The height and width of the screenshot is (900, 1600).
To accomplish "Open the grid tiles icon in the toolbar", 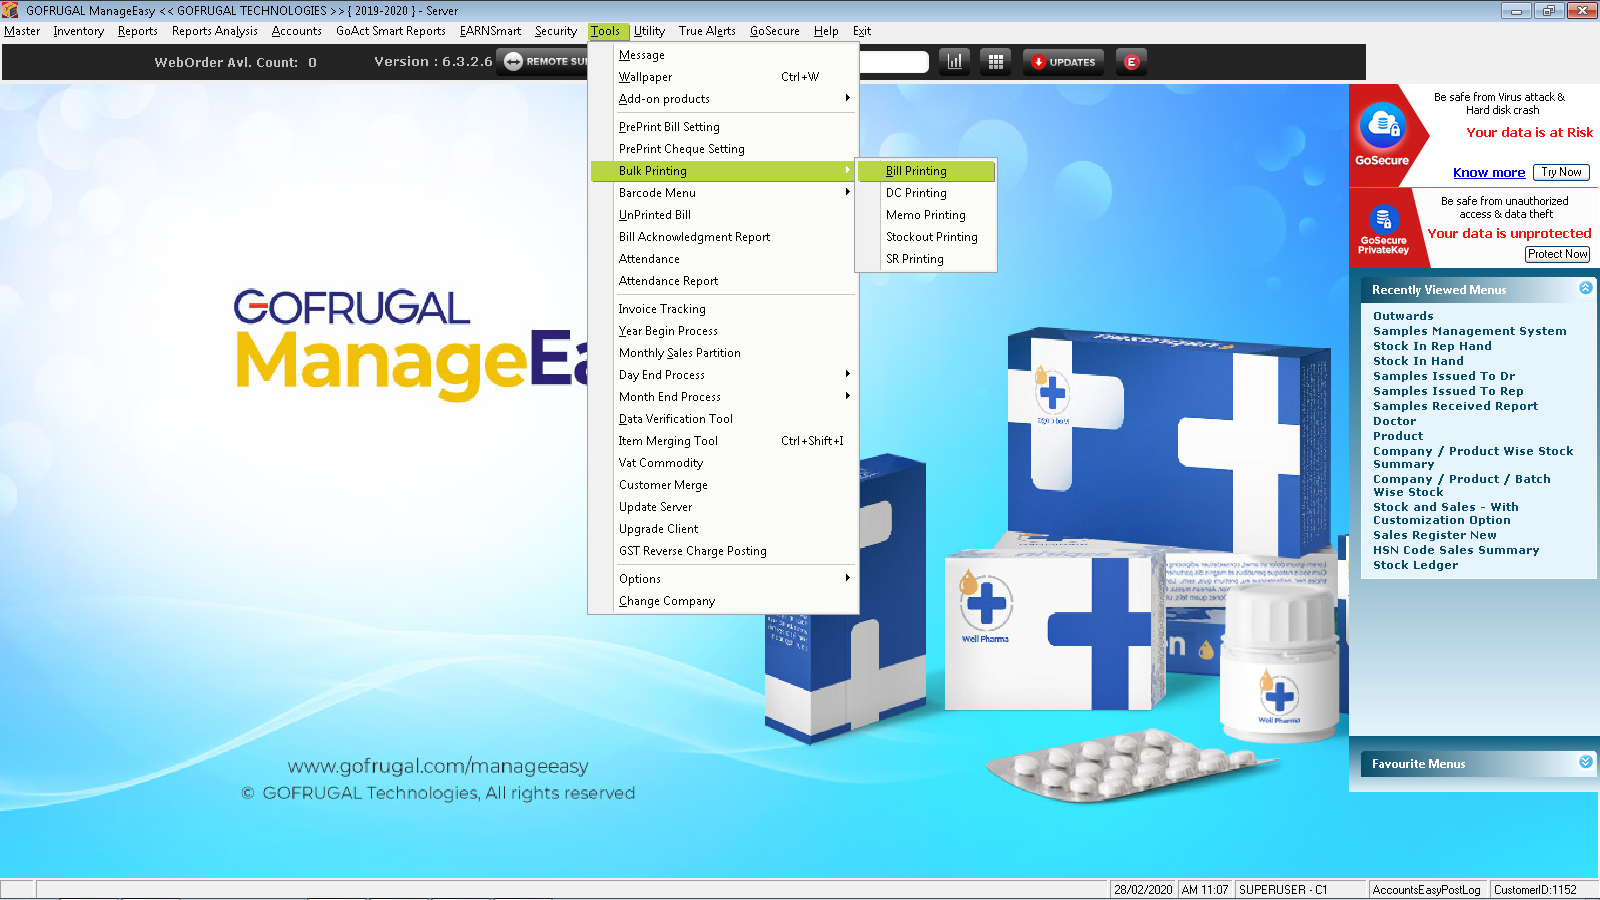I will [x=996, y=62].
